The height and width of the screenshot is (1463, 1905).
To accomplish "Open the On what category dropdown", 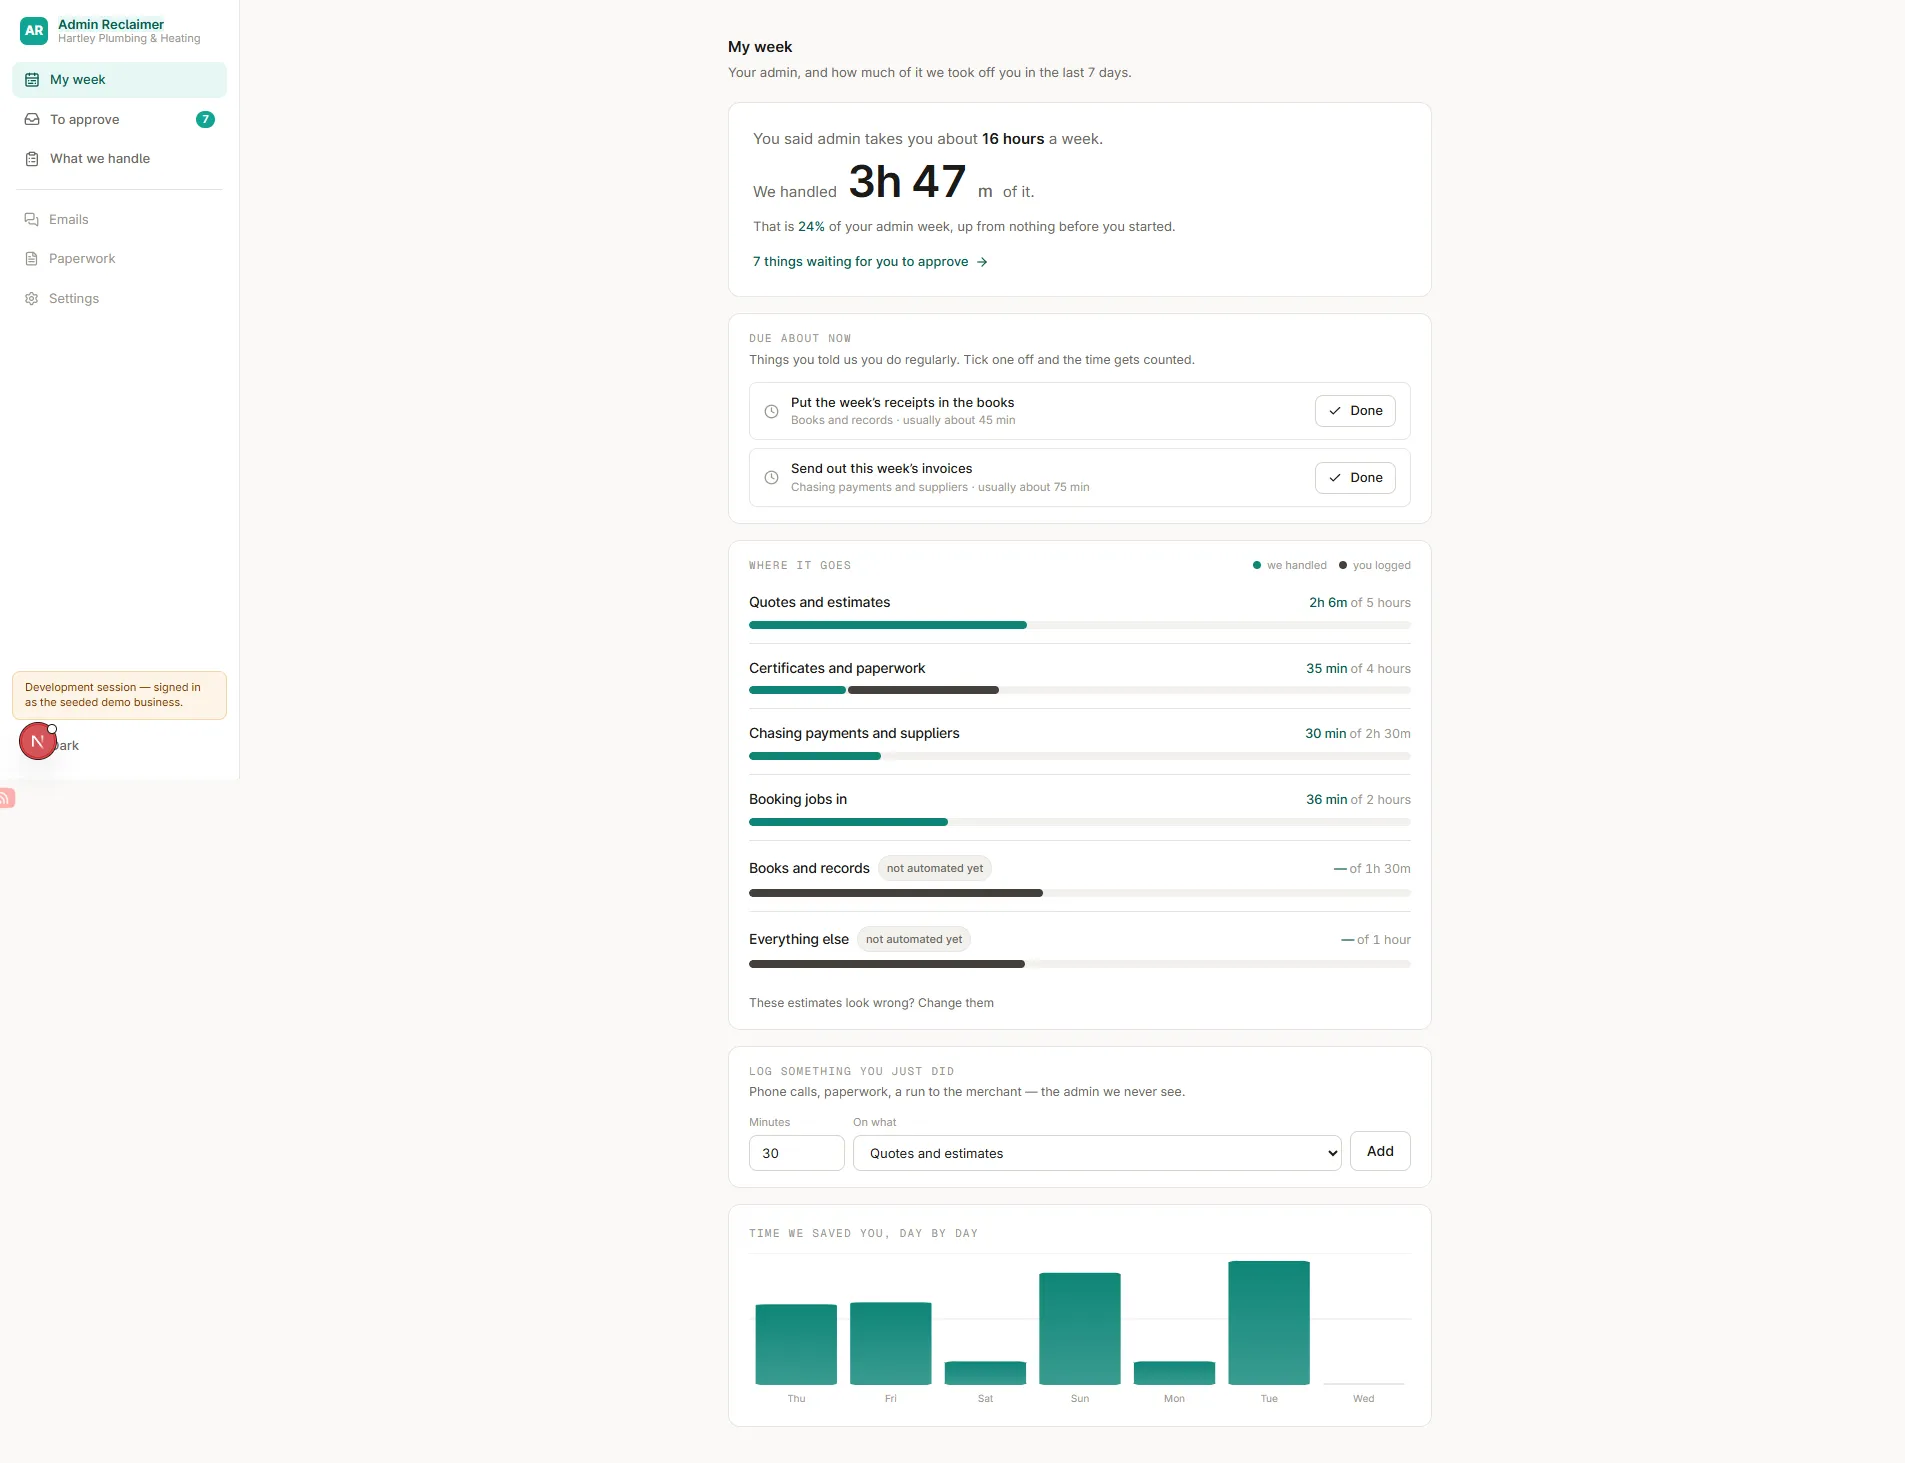I will point(1097,1153).
